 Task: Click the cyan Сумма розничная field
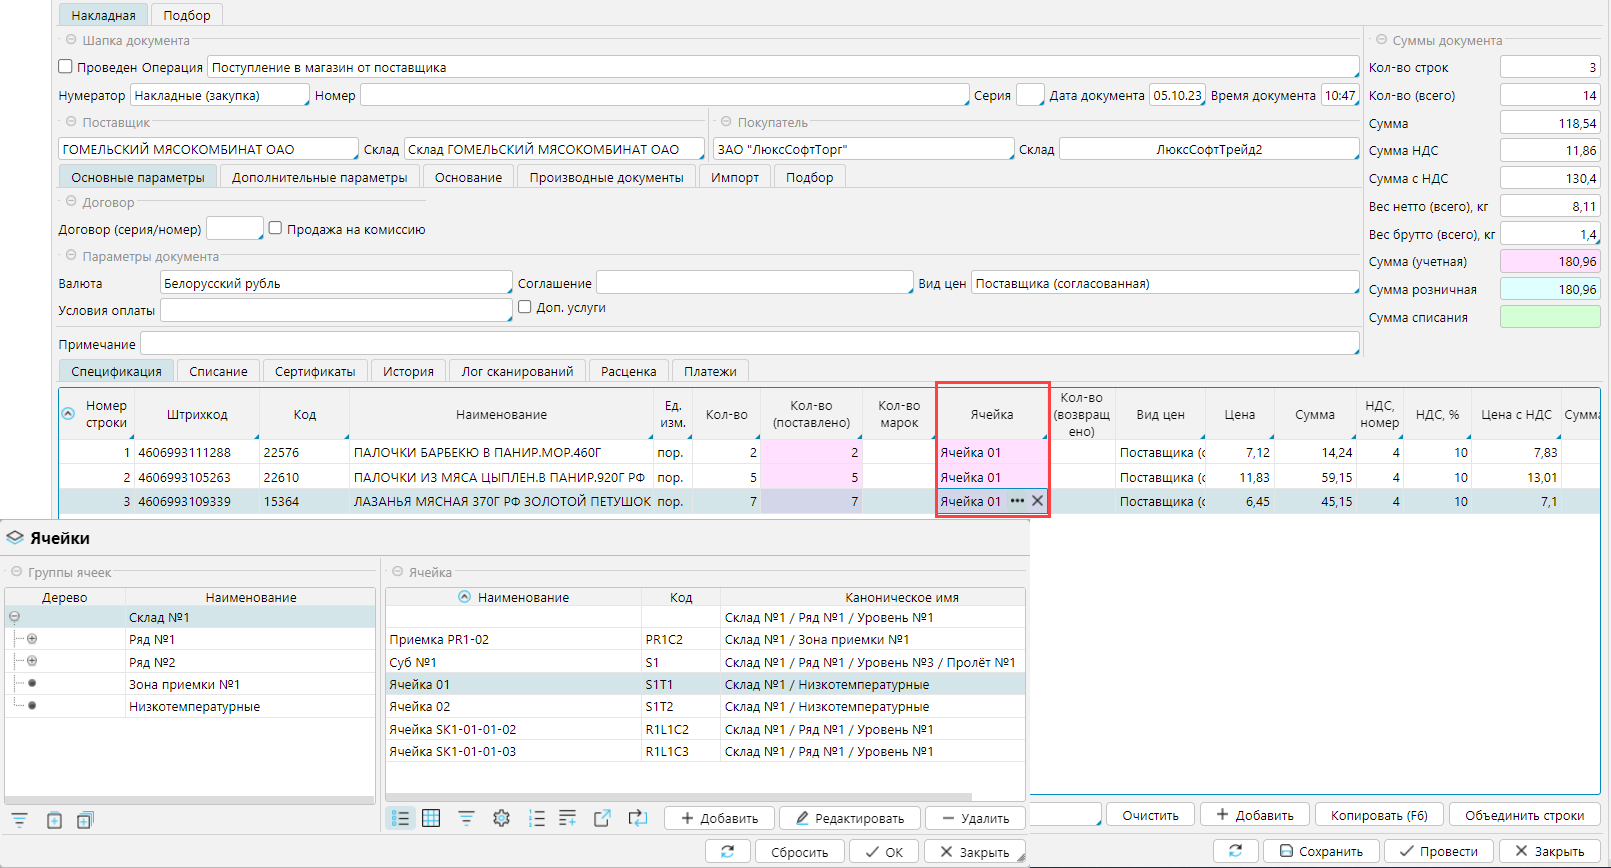coord(1550,289)
